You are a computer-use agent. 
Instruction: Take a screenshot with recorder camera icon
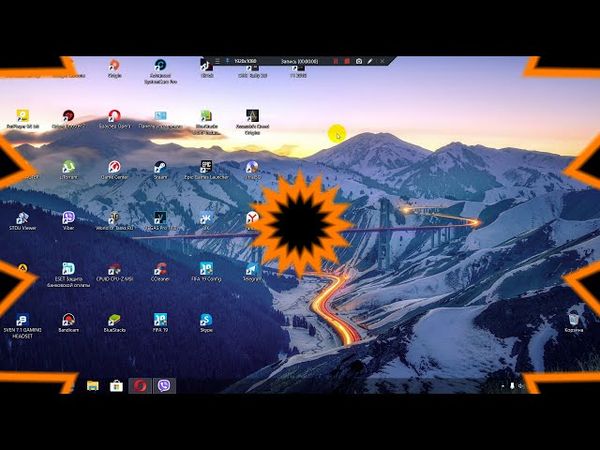(359, 62)
